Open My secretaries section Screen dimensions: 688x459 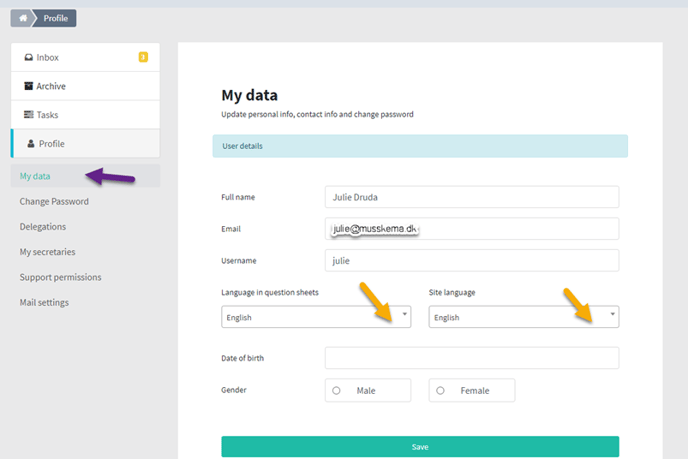[x=47, y=252]
